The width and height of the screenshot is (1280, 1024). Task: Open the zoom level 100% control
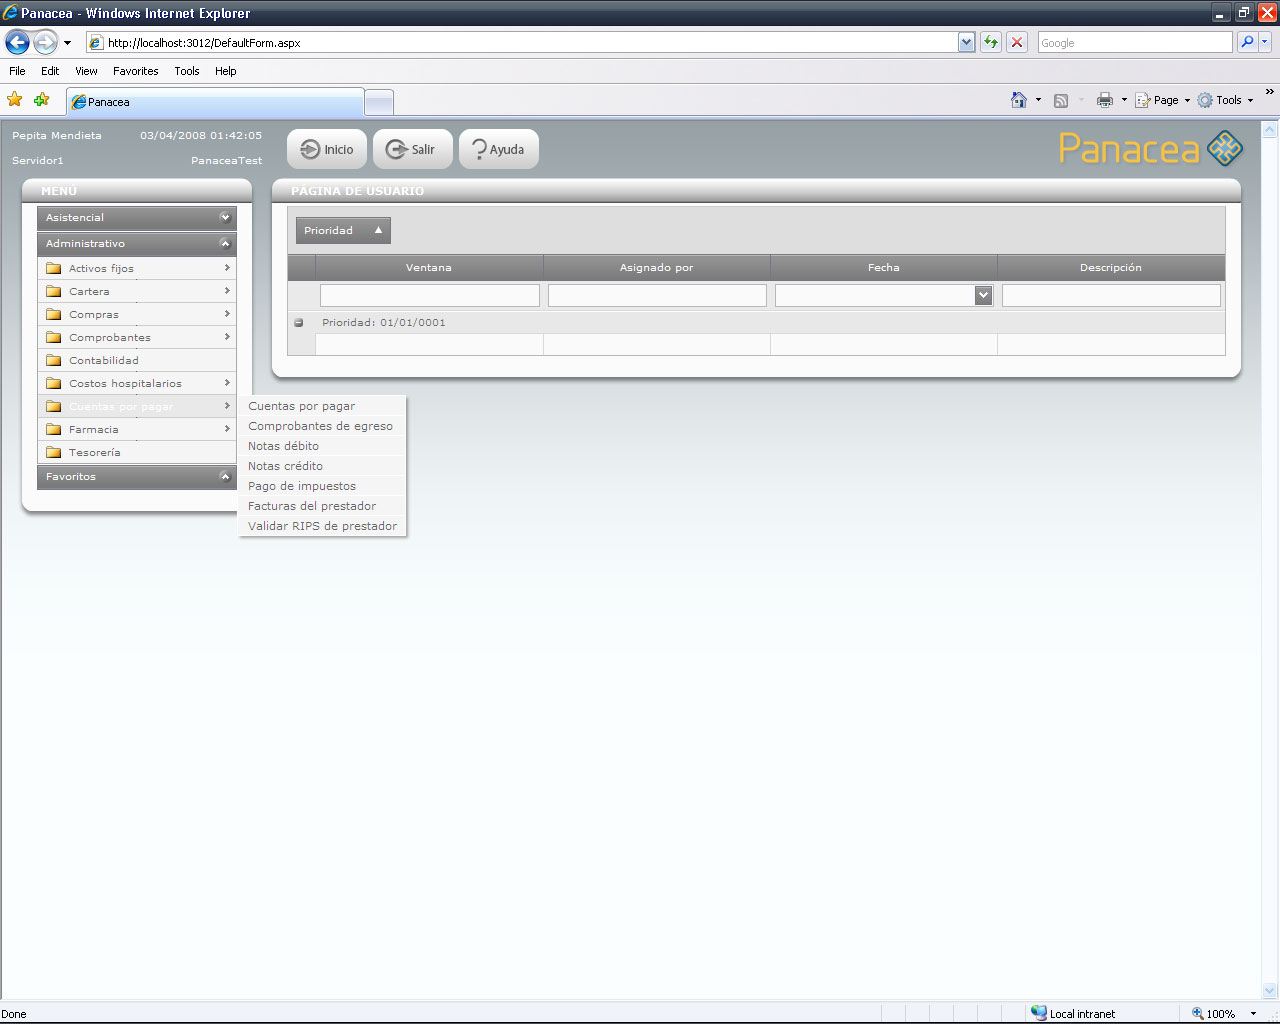1223,1013
